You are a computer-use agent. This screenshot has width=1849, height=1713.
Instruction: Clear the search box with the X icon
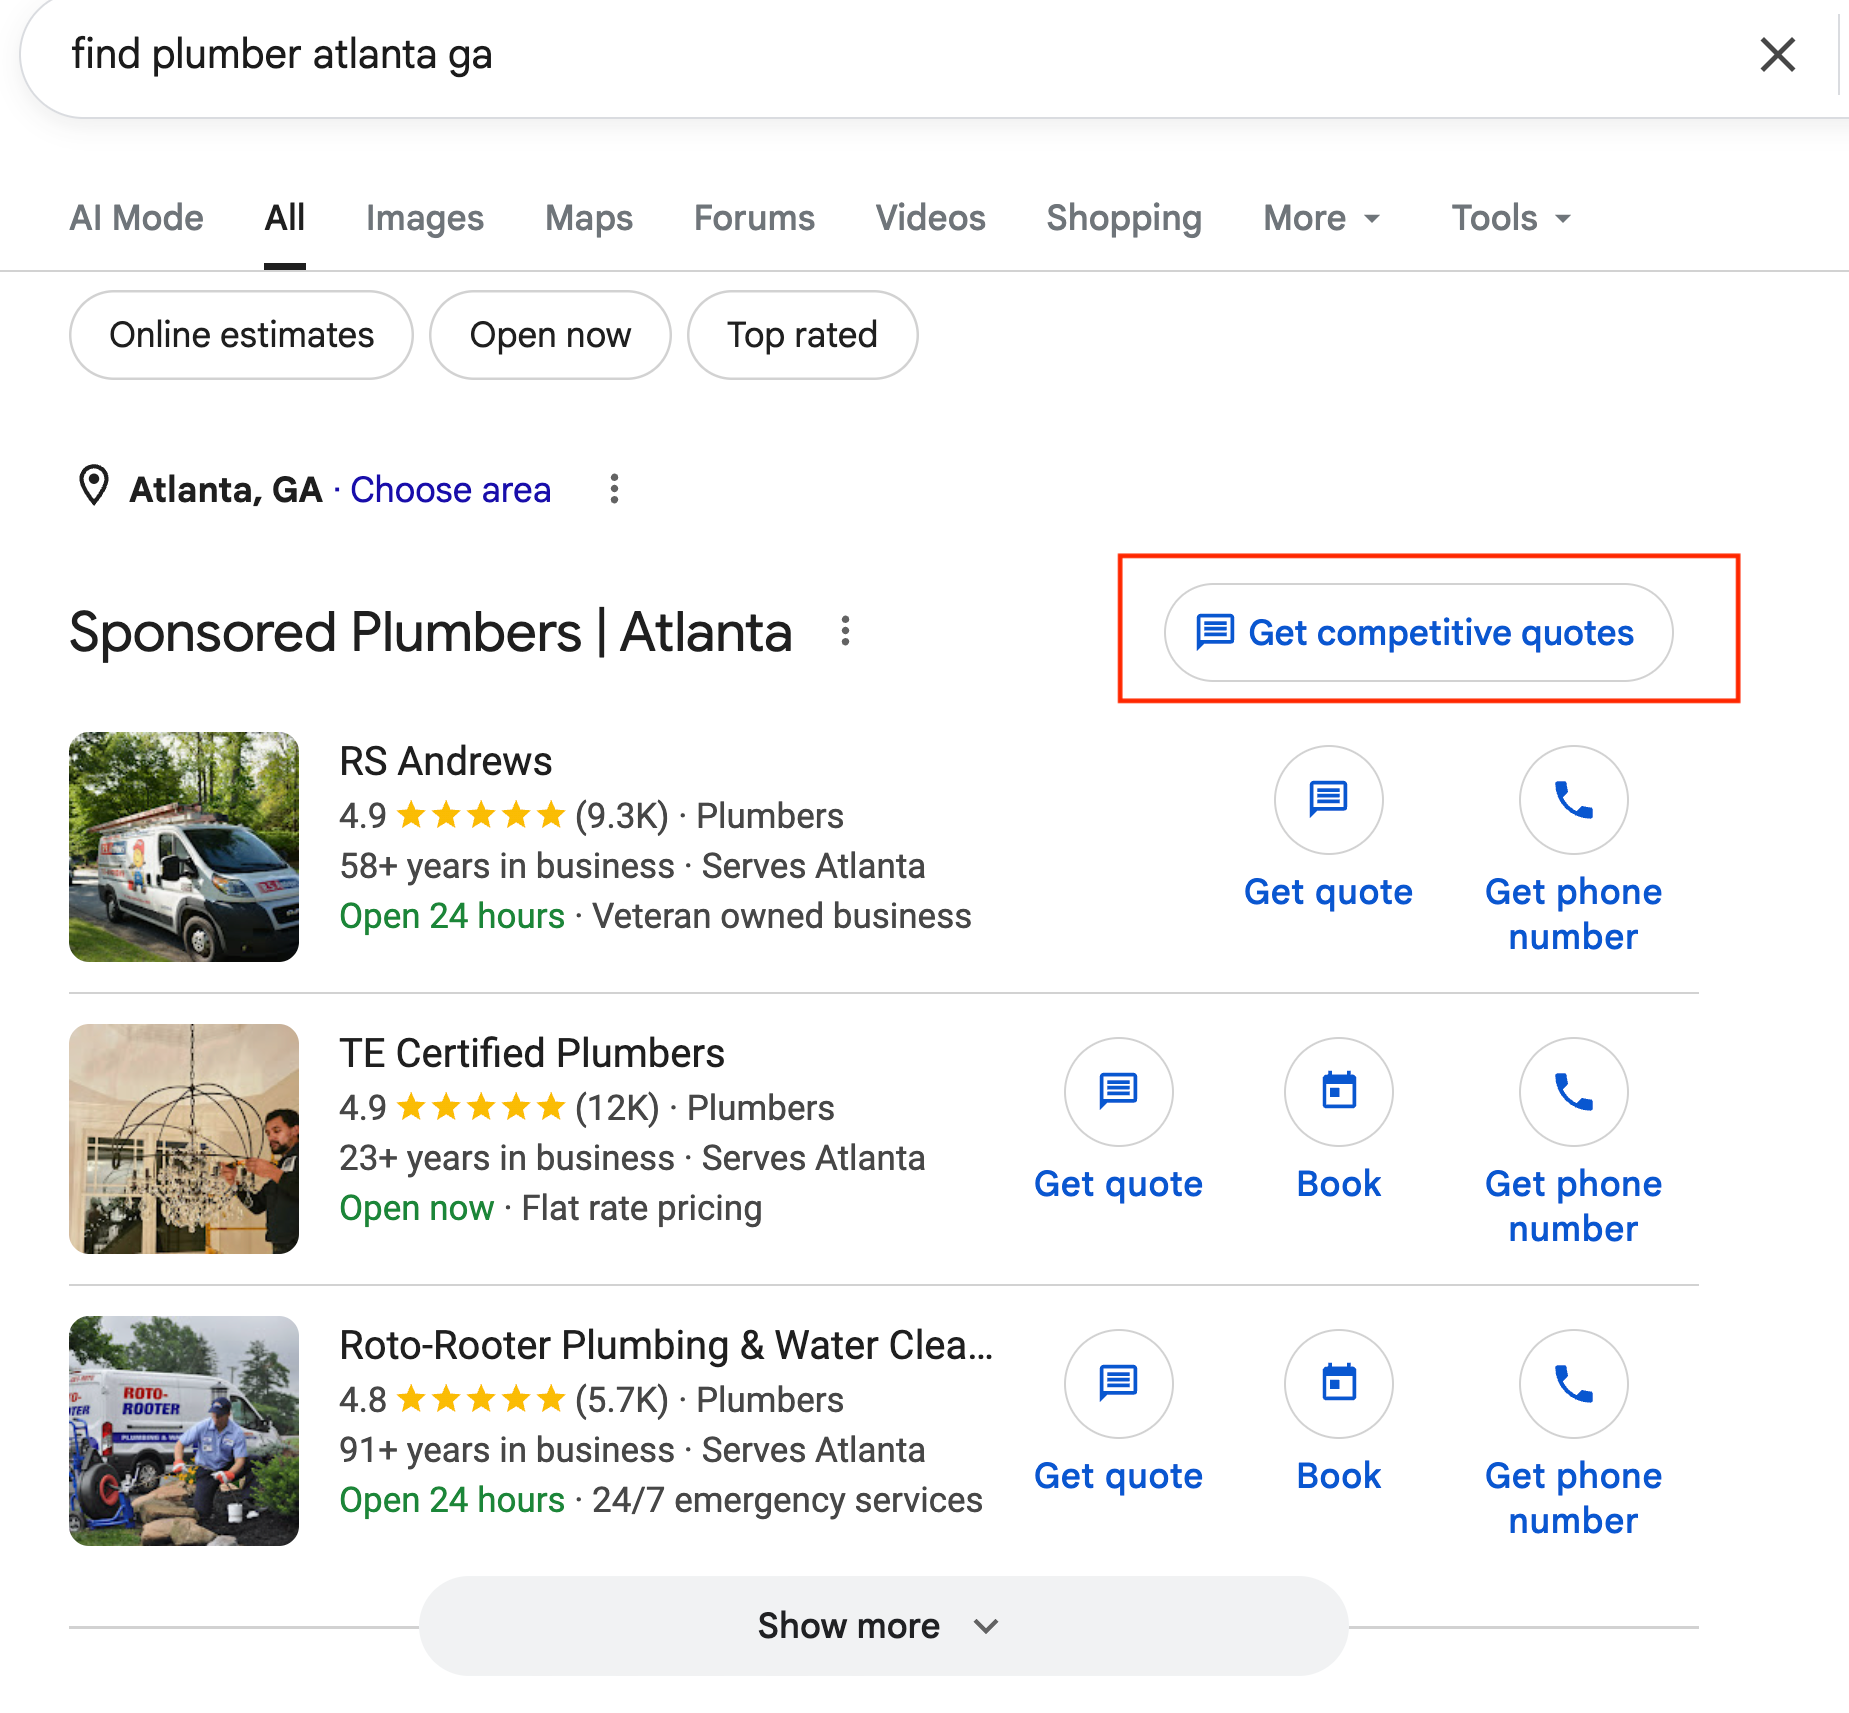(1777, 55)
